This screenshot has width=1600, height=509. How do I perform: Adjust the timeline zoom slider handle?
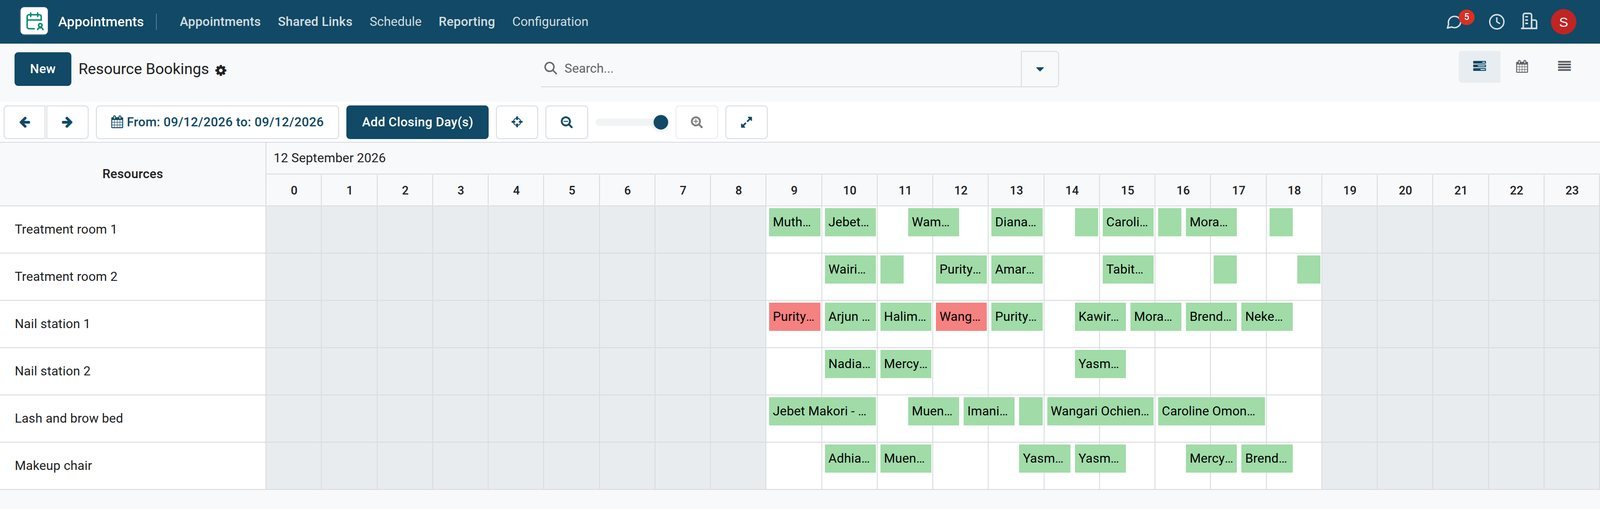660,122
